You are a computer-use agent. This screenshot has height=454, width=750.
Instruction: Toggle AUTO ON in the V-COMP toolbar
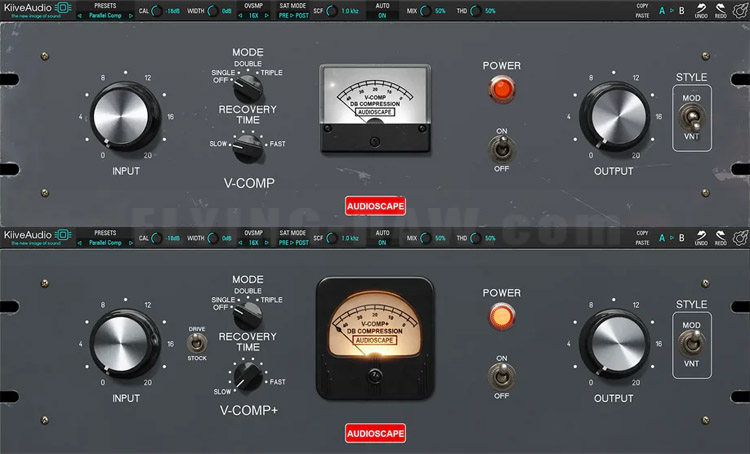pos(382,16)
